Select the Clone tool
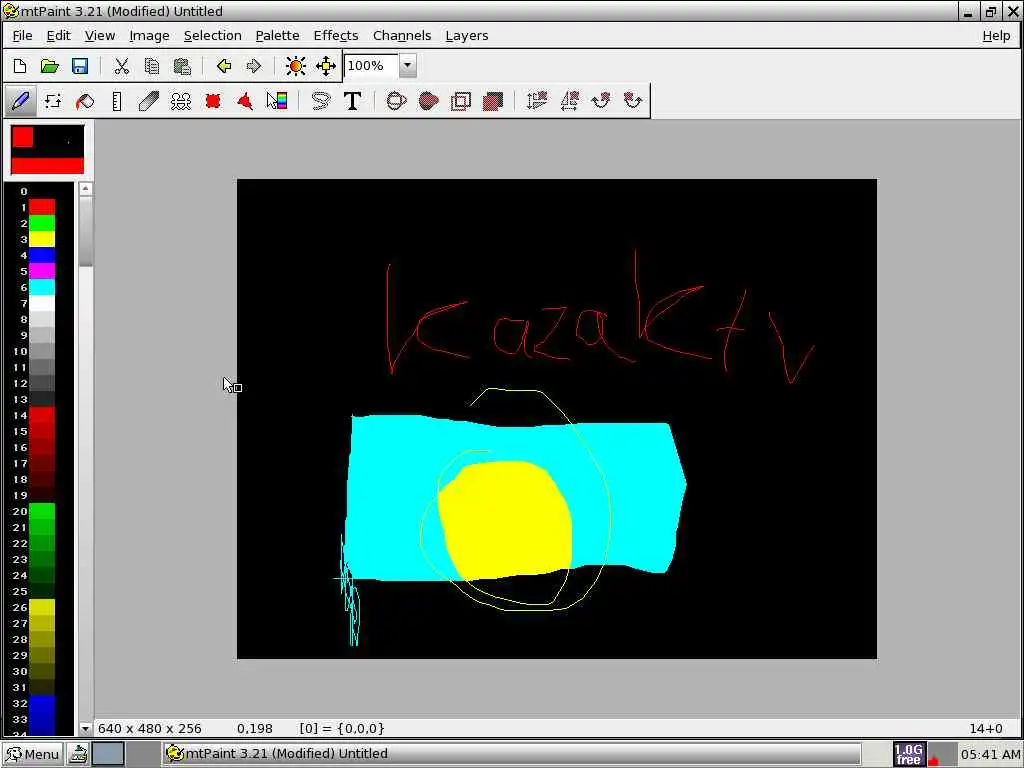Screen dimensions: 1024x768 point(181,101)
